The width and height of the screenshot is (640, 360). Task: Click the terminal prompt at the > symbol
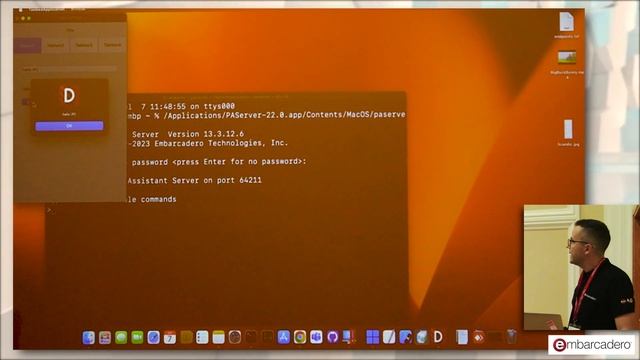(x=49, y=210)
